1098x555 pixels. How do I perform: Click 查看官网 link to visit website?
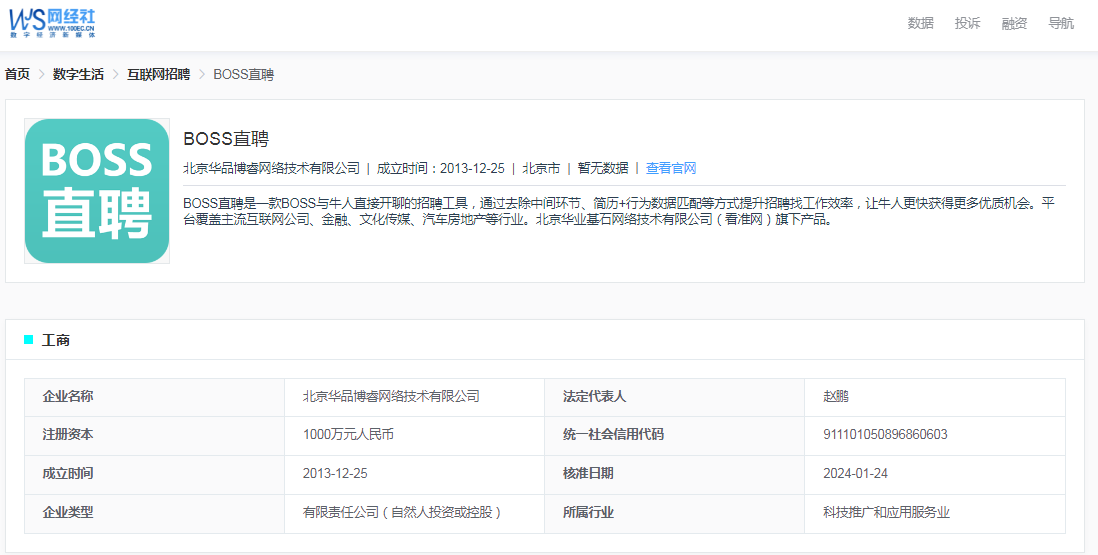(670, 168)
